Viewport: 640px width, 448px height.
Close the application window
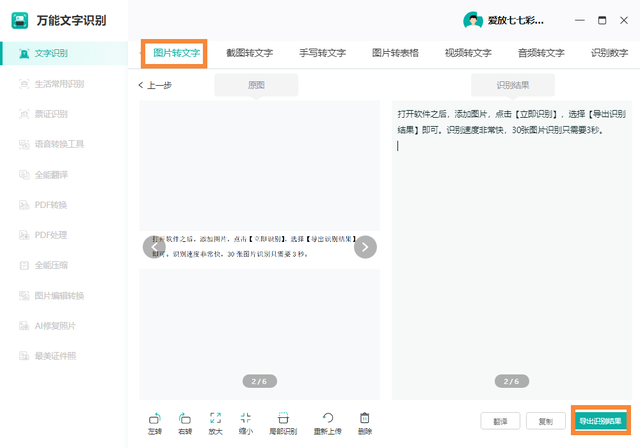(x=624, y=20)
